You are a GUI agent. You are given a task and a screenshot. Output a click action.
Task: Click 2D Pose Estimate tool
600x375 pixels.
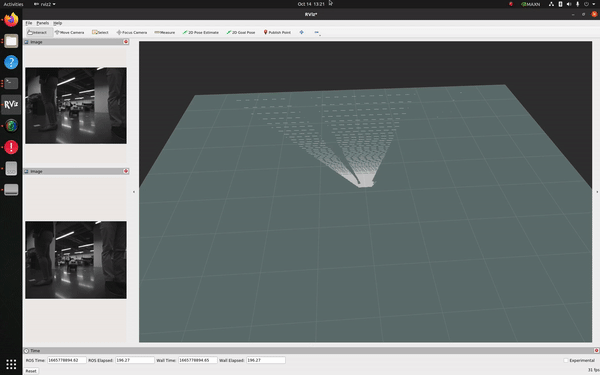point(201,33)
